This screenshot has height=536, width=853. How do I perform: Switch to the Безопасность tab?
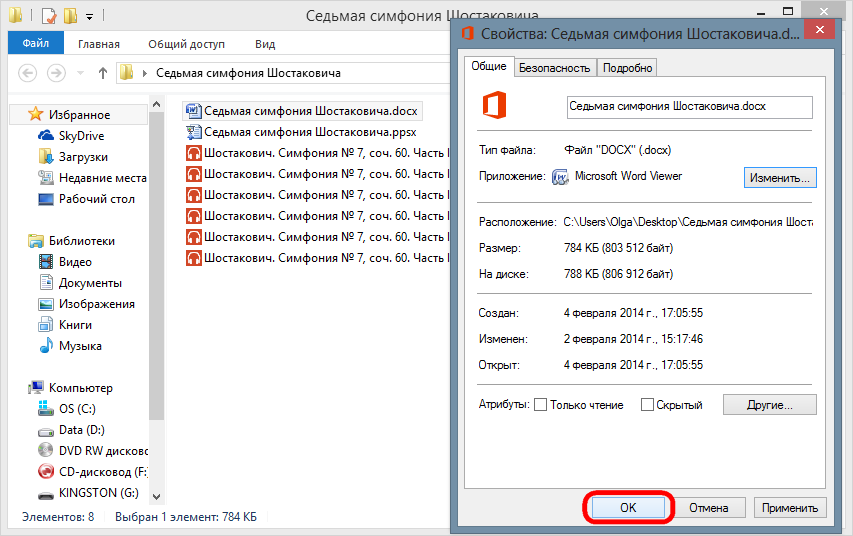click(x=555, y=68)
